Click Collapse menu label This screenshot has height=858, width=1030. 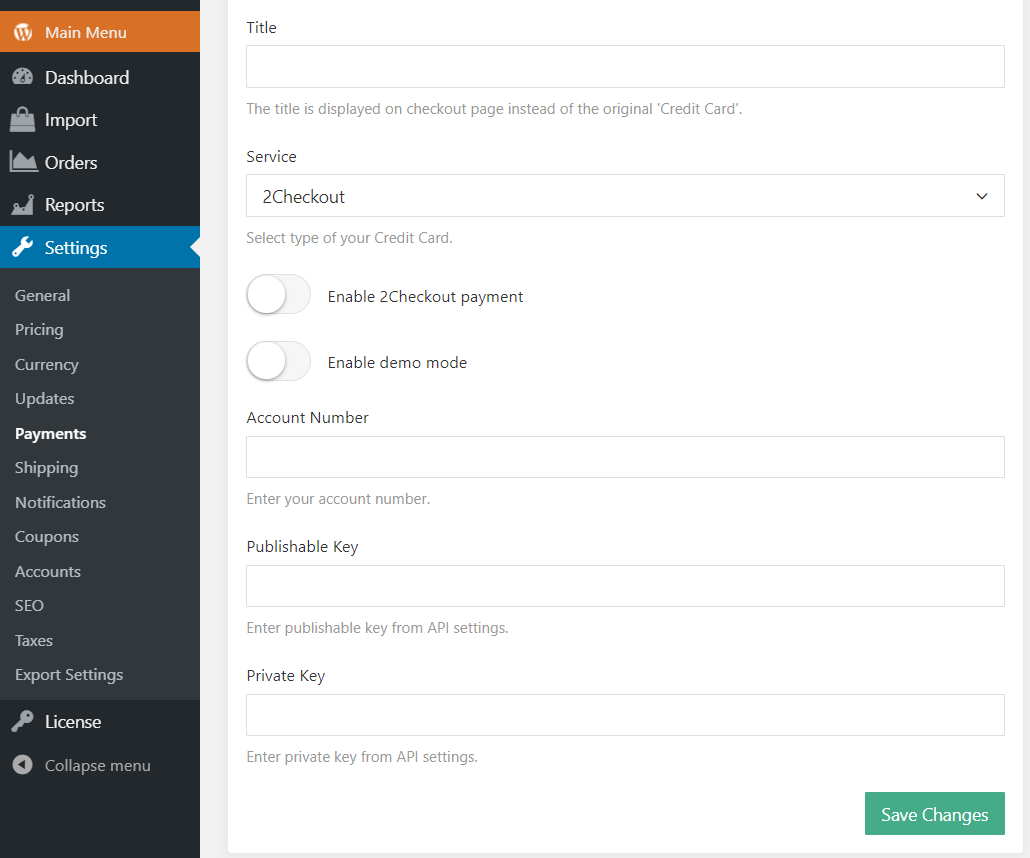click(x=97, y=765)
